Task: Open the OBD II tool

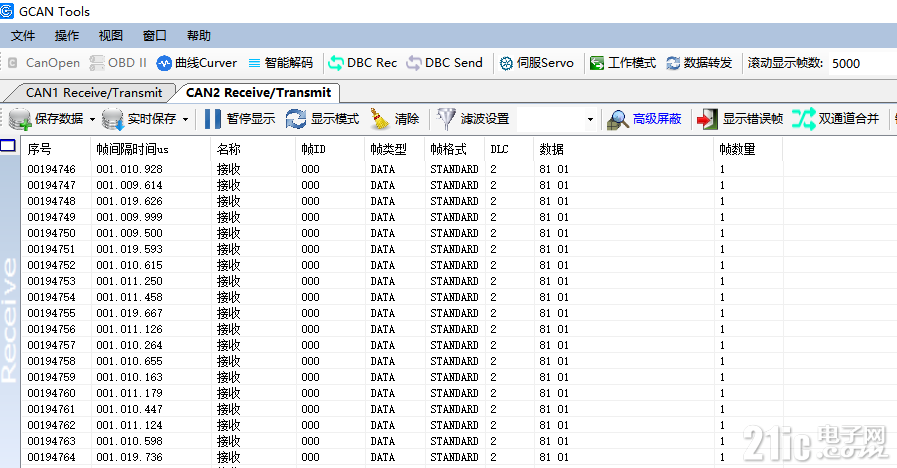Action: pos(118,63)
